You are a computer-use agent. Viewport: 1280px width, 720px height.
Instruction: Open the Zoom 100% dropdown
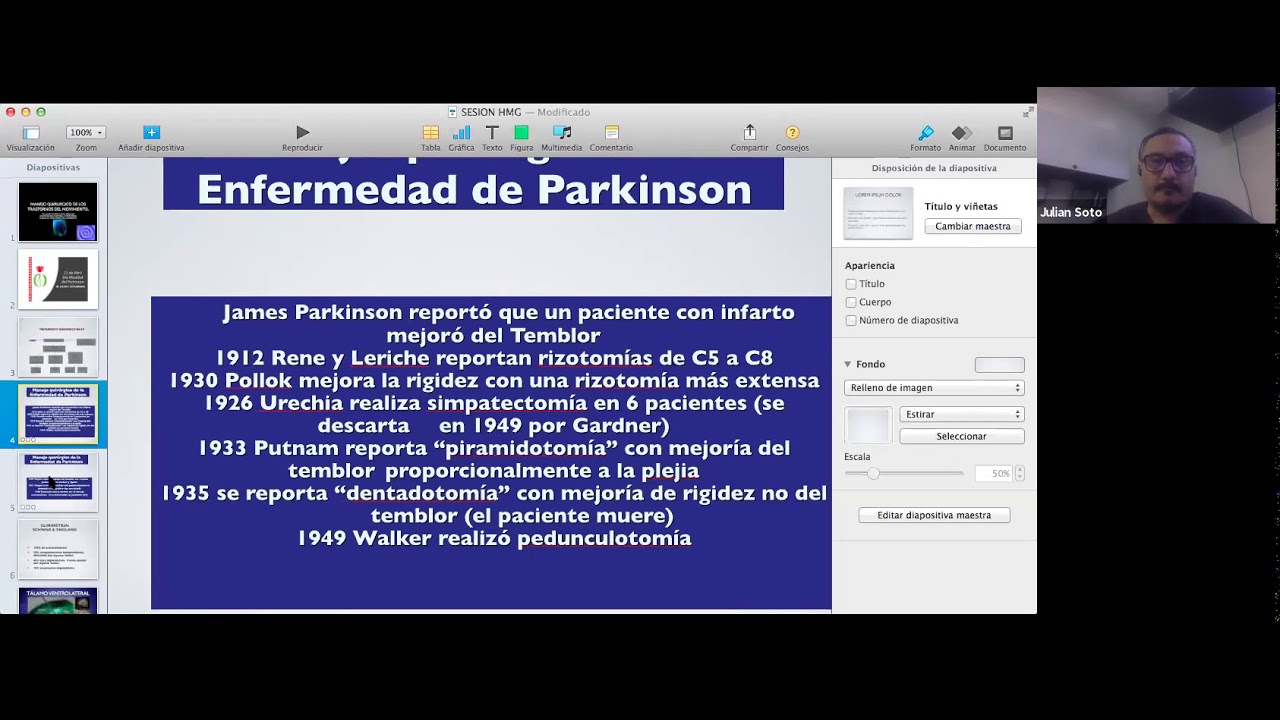click(x=85, y=132)
